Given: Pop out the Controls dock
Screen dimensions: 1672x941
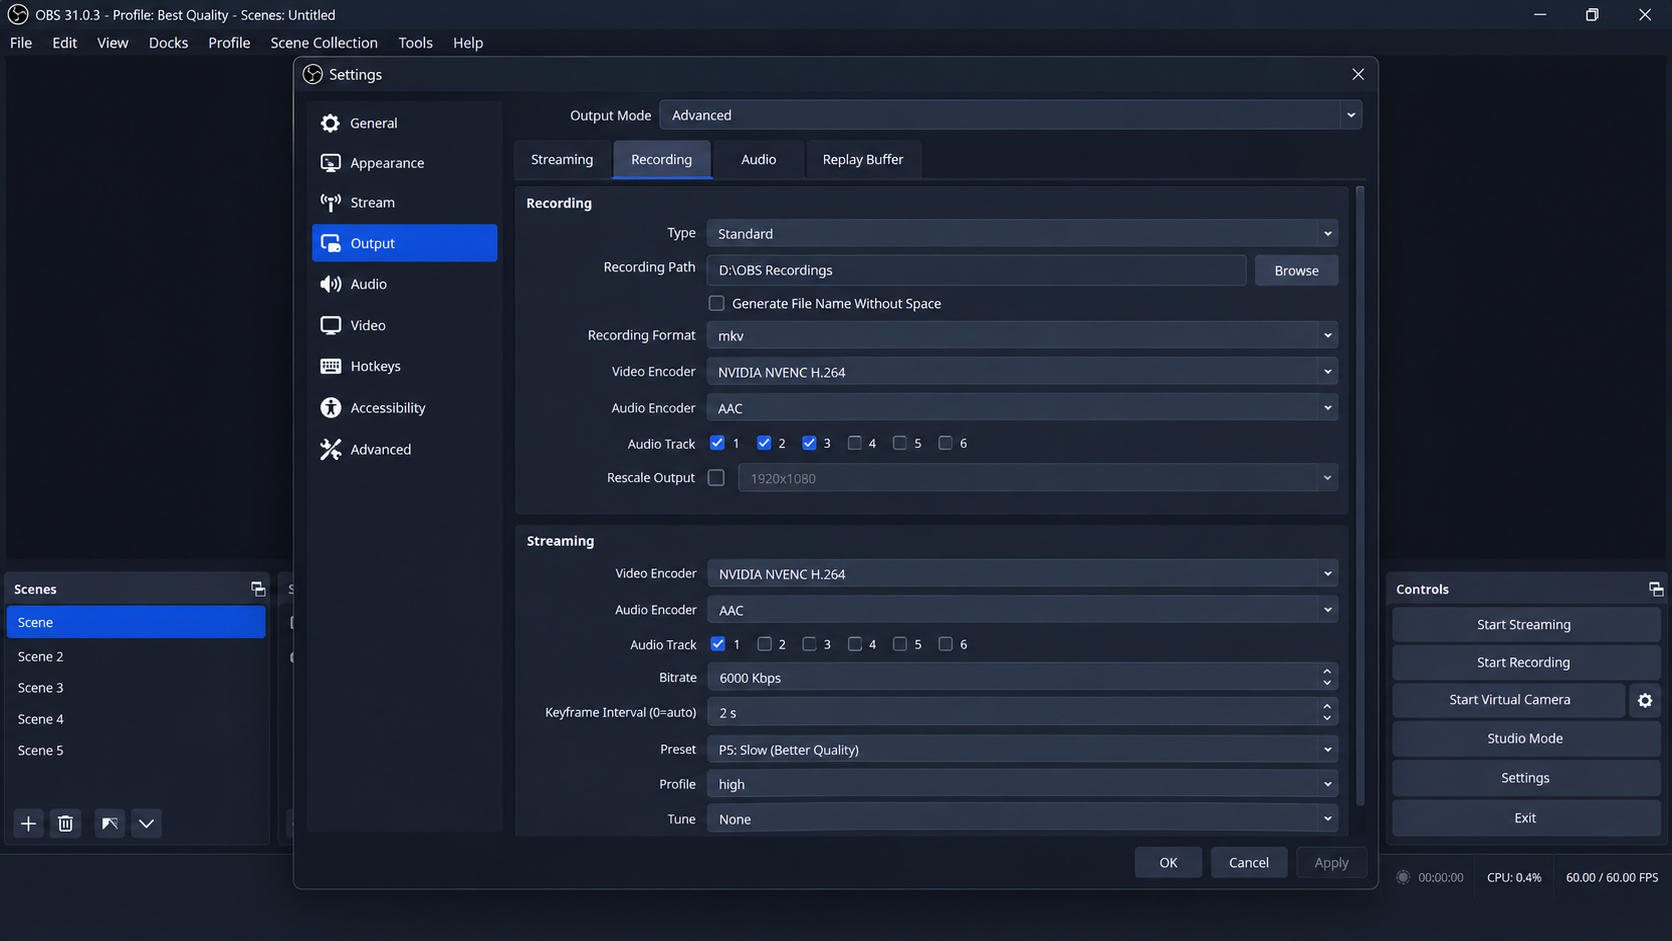Looking at the screenshot, I should pos(1655,589).
